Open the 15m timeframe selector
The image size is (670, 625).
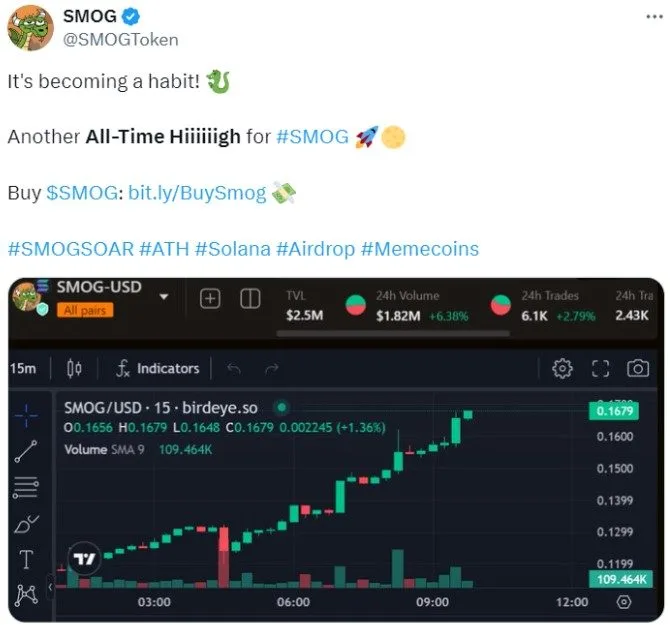tap(23, 369)
